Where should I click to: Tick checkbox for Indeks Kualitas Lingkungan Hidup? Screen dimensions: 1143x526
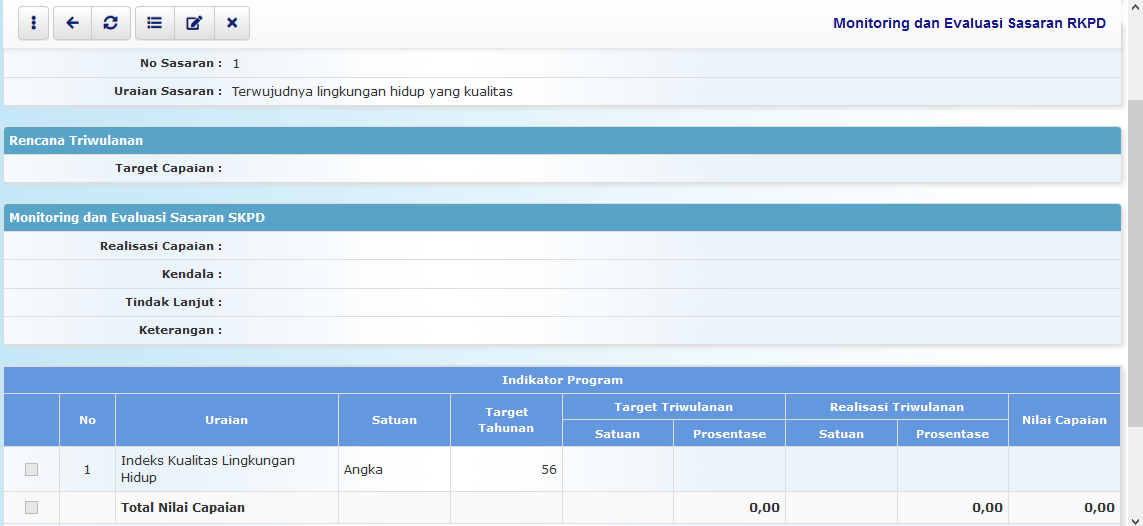[x=31, y=469]
